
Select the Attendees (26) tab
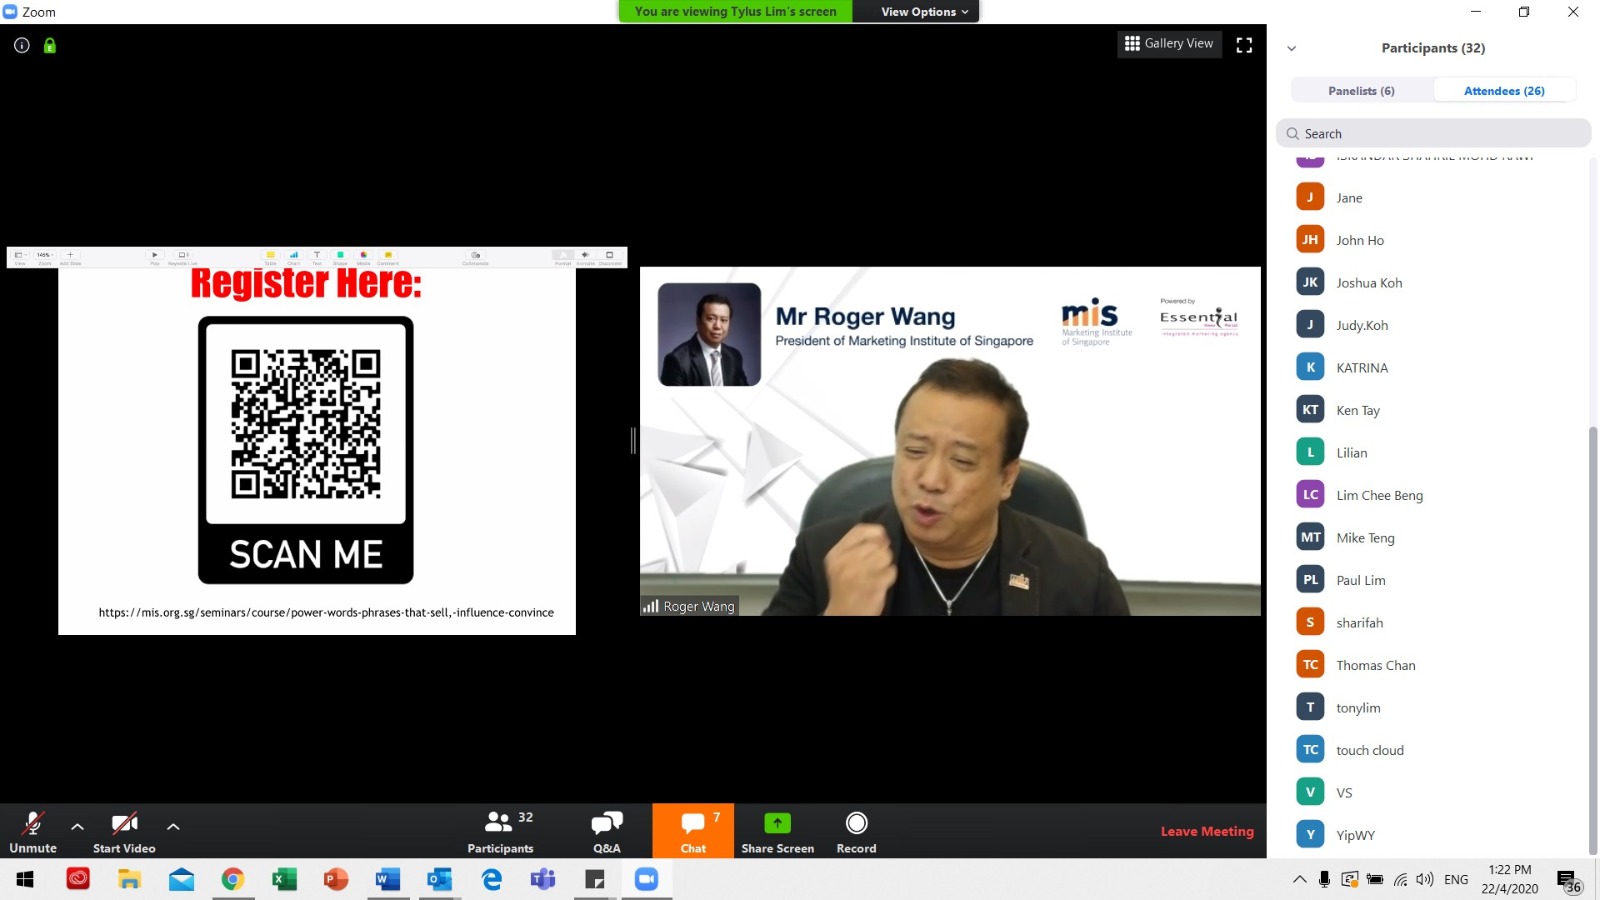pos(1504,91)
